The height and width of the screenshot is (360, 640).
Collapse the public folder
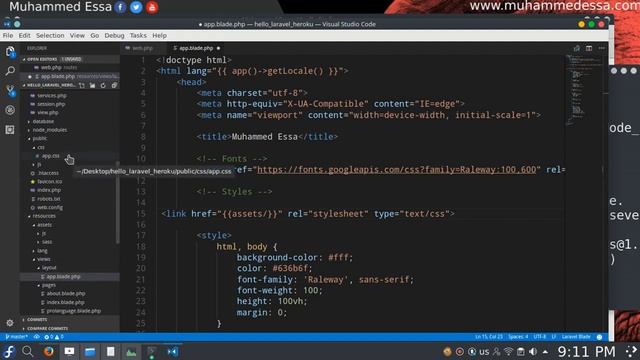[40, 138]
